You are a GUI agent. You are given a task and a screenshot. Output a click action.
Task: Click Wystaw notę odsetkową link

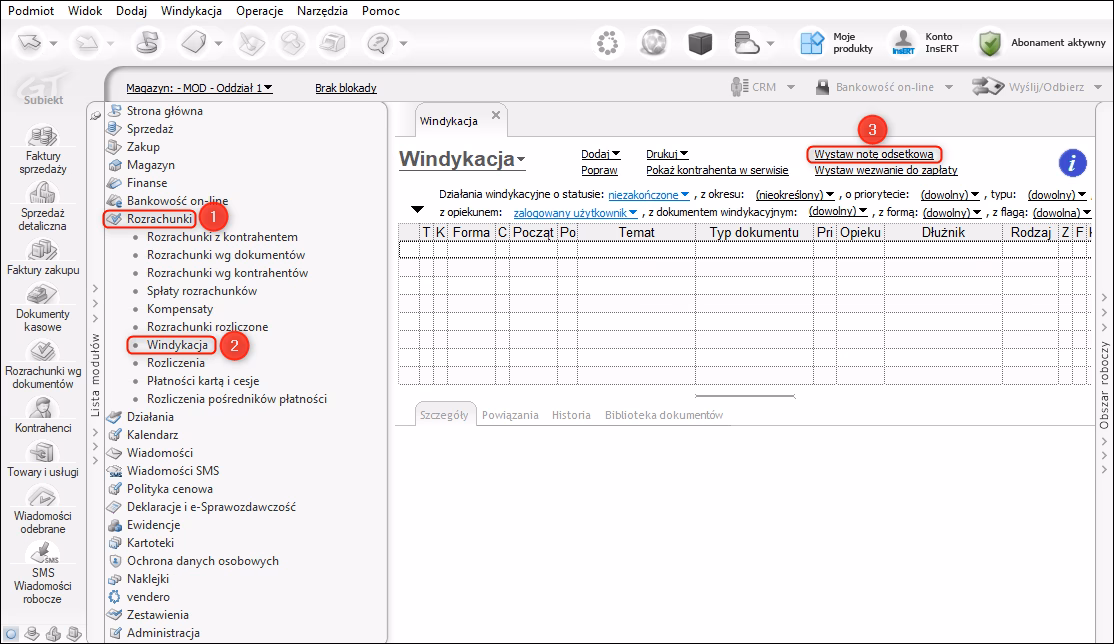(x=873, y=154)
